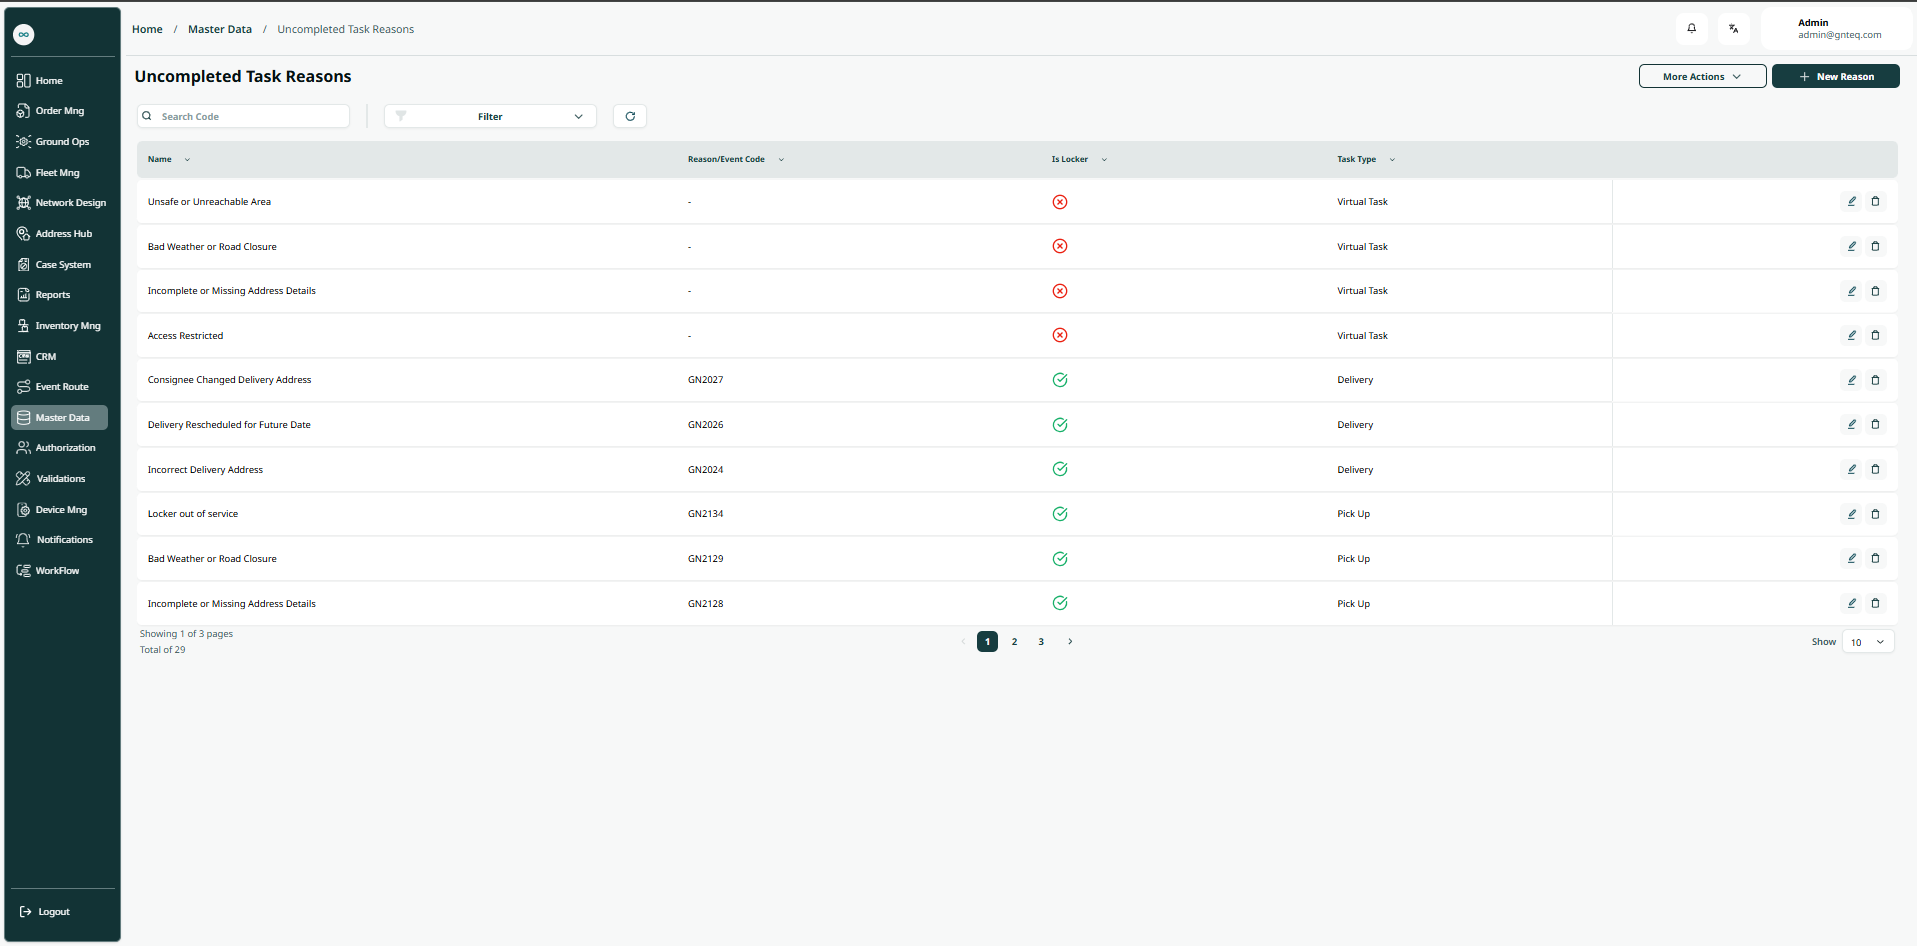Delete the Consignee Changed Delivery Address row
Viewport: 1917px width, 946px height.
click(x=1875, y=380)
